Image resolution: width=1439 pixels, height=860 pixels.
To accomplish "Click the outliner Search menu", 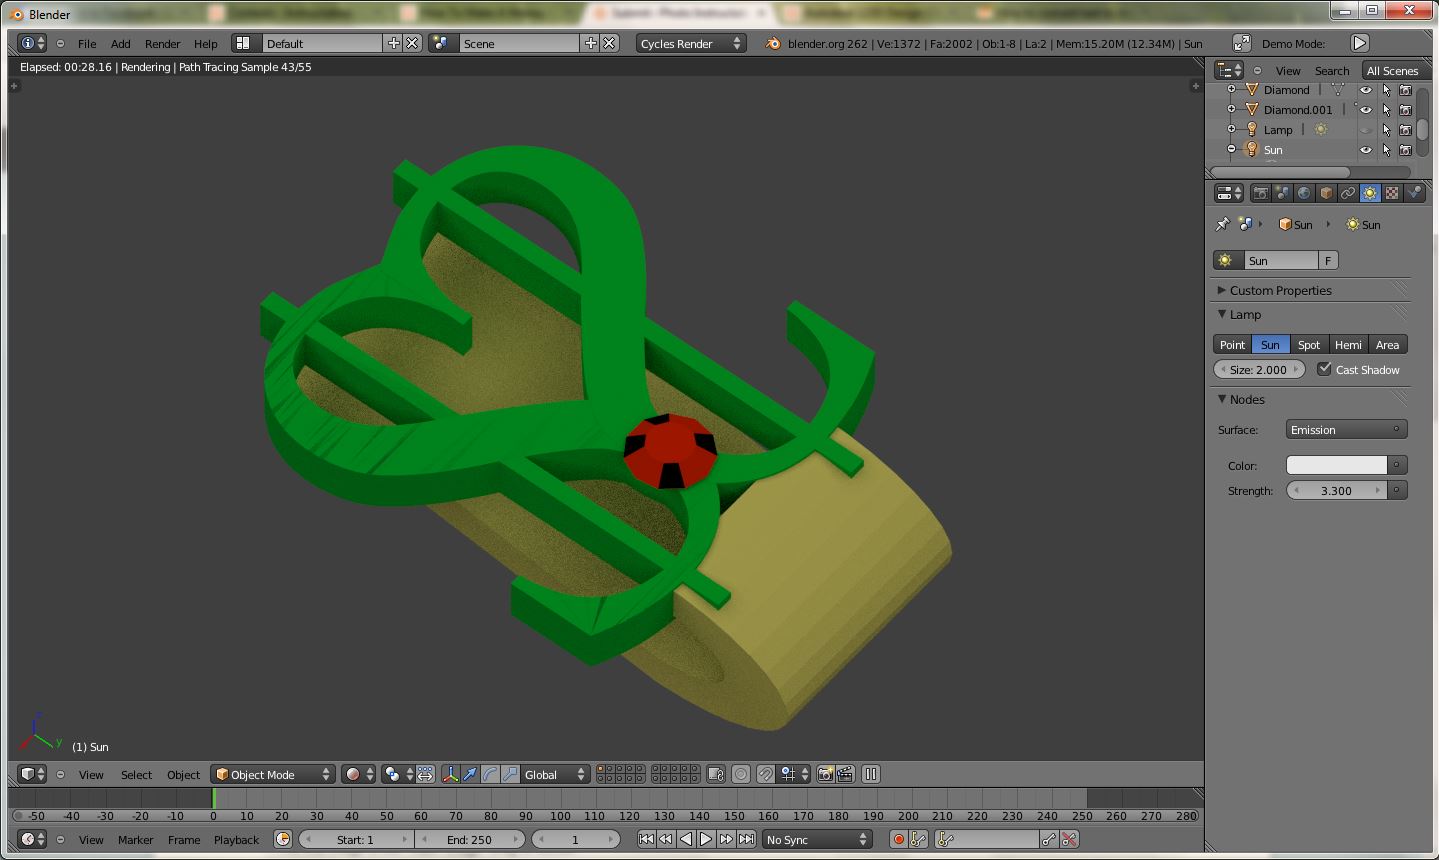I will (x=1331, y=70).
